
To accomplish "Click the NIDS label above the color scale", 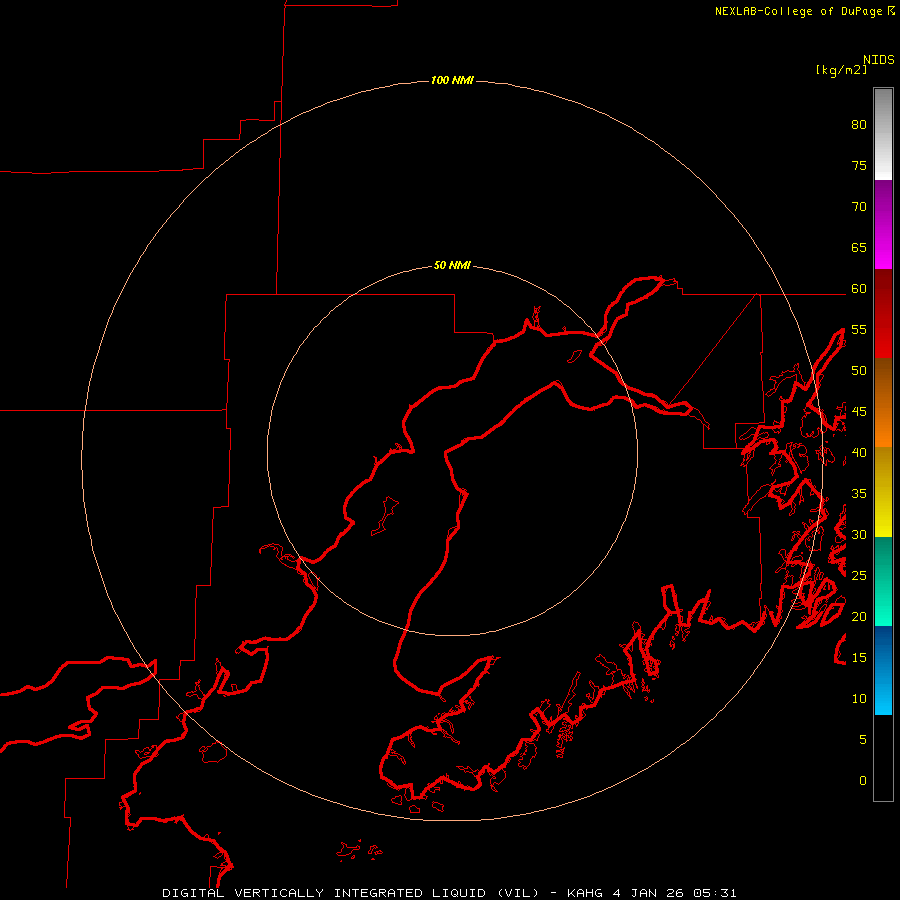I will 879,60.
